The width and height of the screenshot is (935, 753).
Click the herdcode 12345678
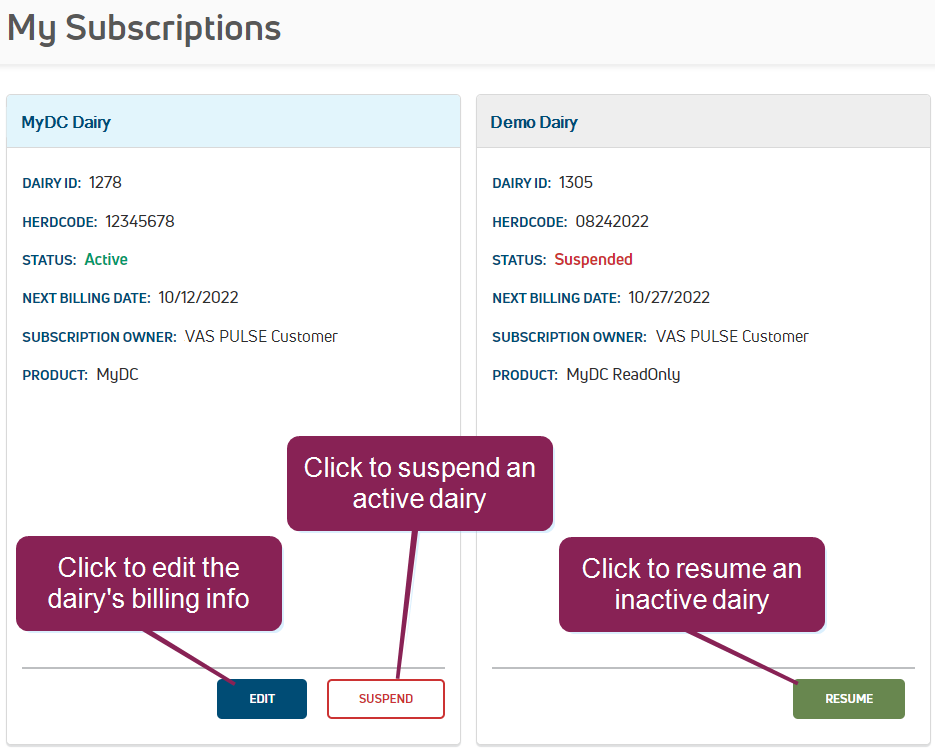coord(139,221)
